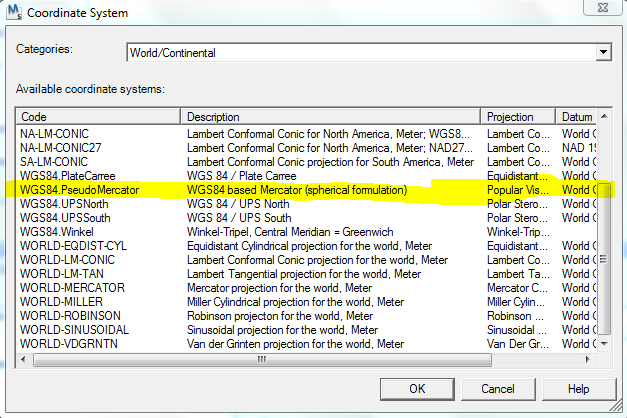627x418 pixels.
Task: Open Help for coordinate systems
Action: coord(578,389)
